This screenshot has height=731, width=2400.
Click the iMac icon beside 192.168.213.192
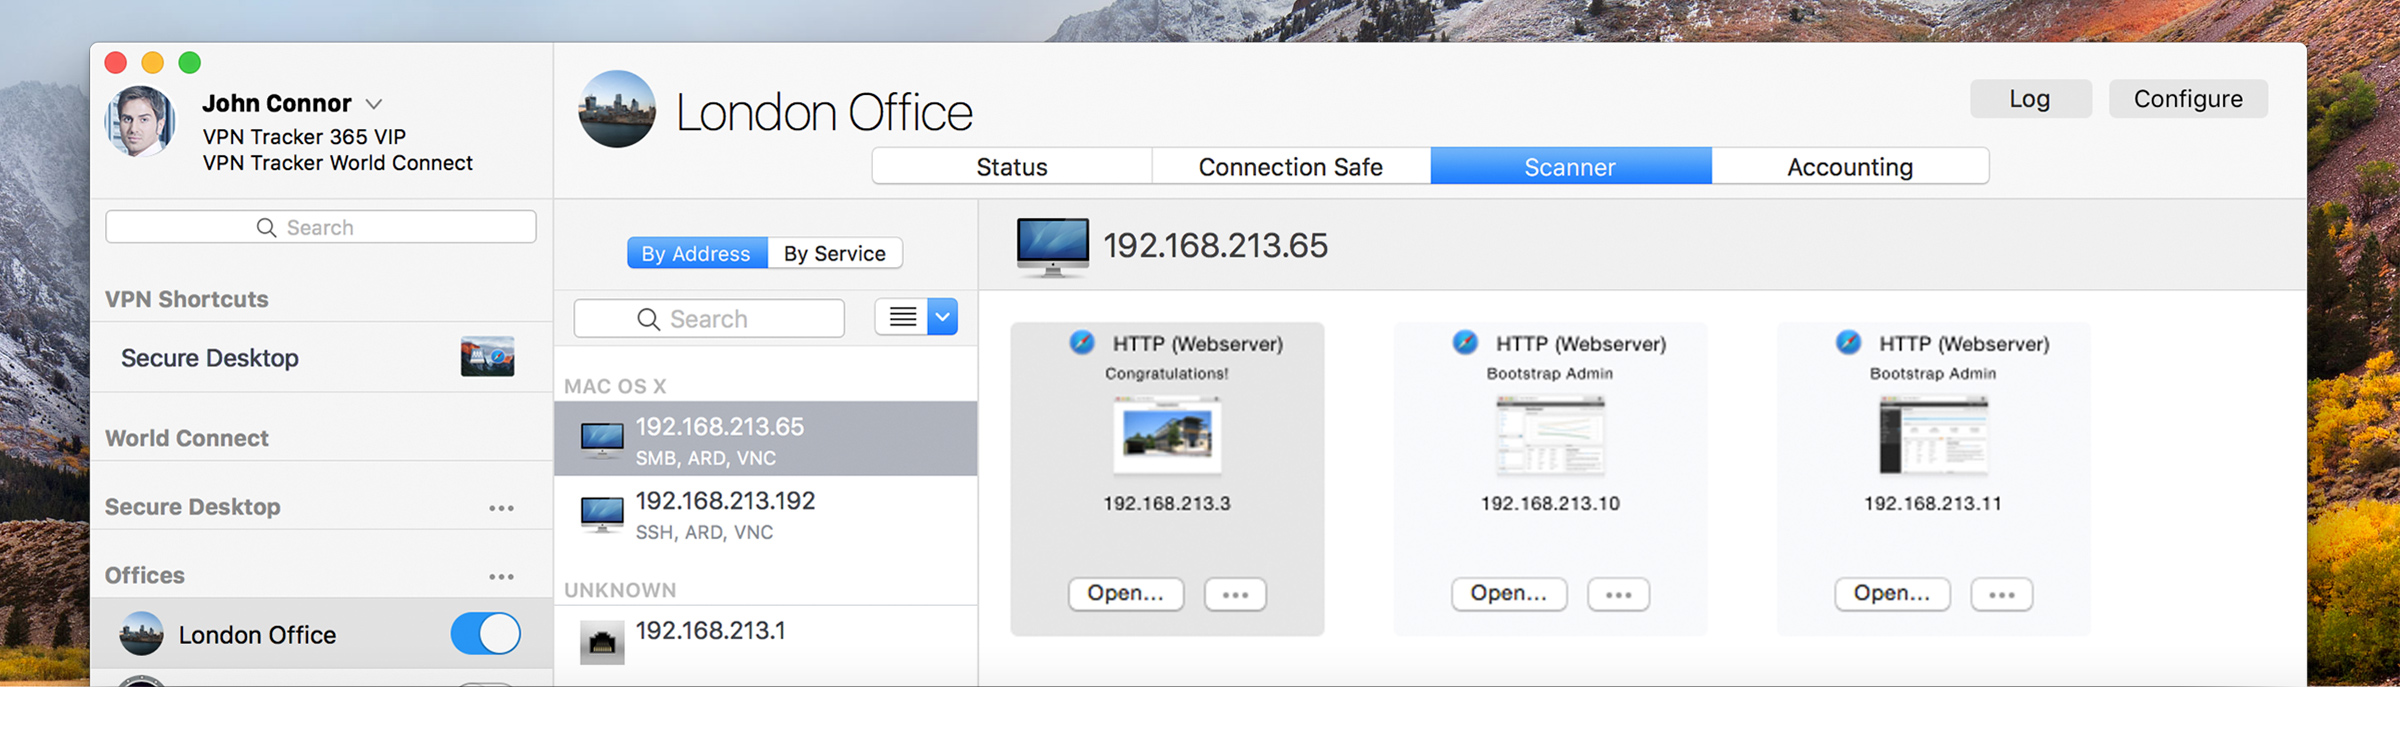click(602, 515)
